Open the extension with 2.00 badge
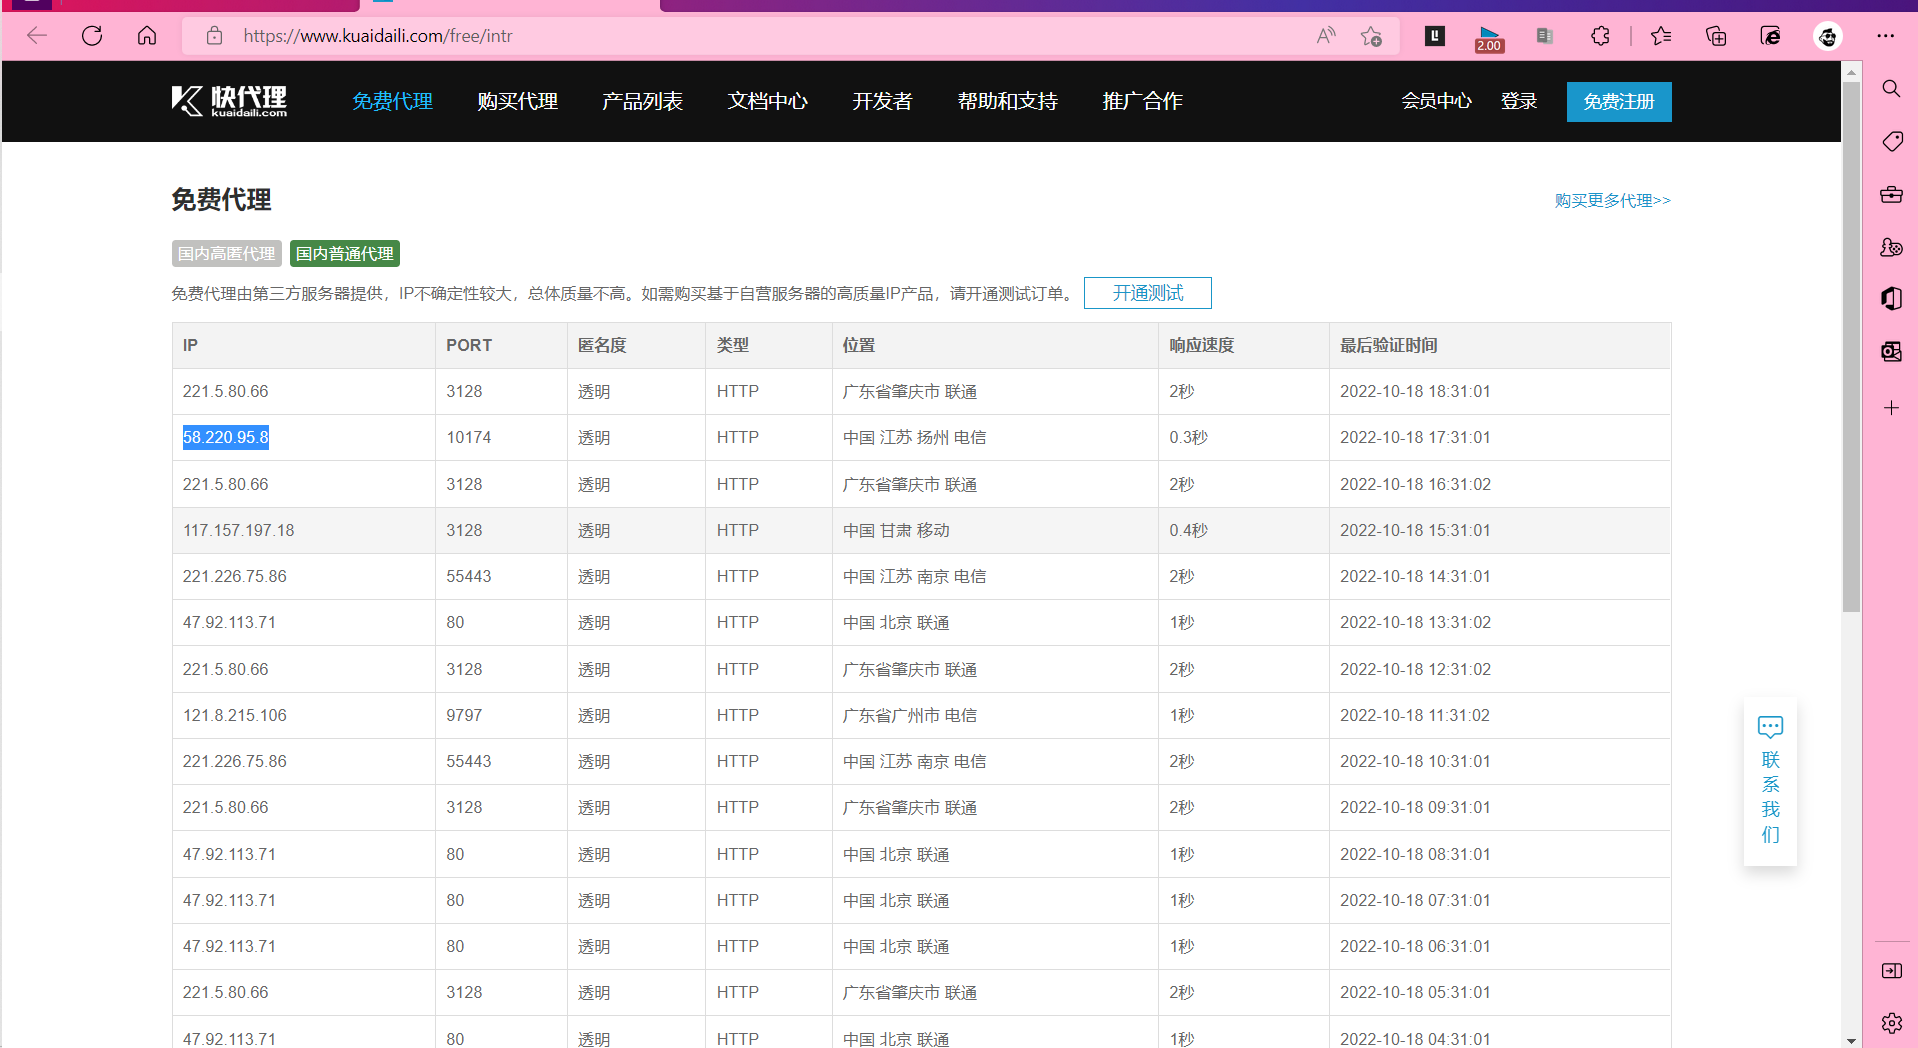This screenshot has height=1048, width=1918. (1489, 38)
